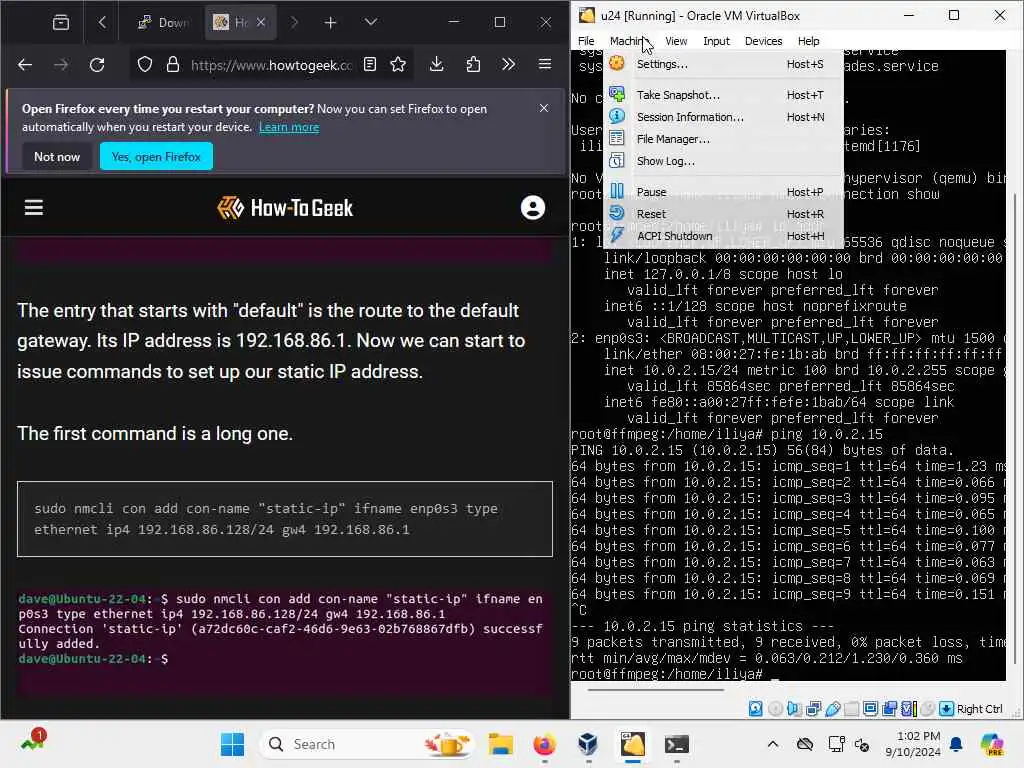Open a new Firefox tab
The image size is (1024, 768).
(x=330, y=23)
